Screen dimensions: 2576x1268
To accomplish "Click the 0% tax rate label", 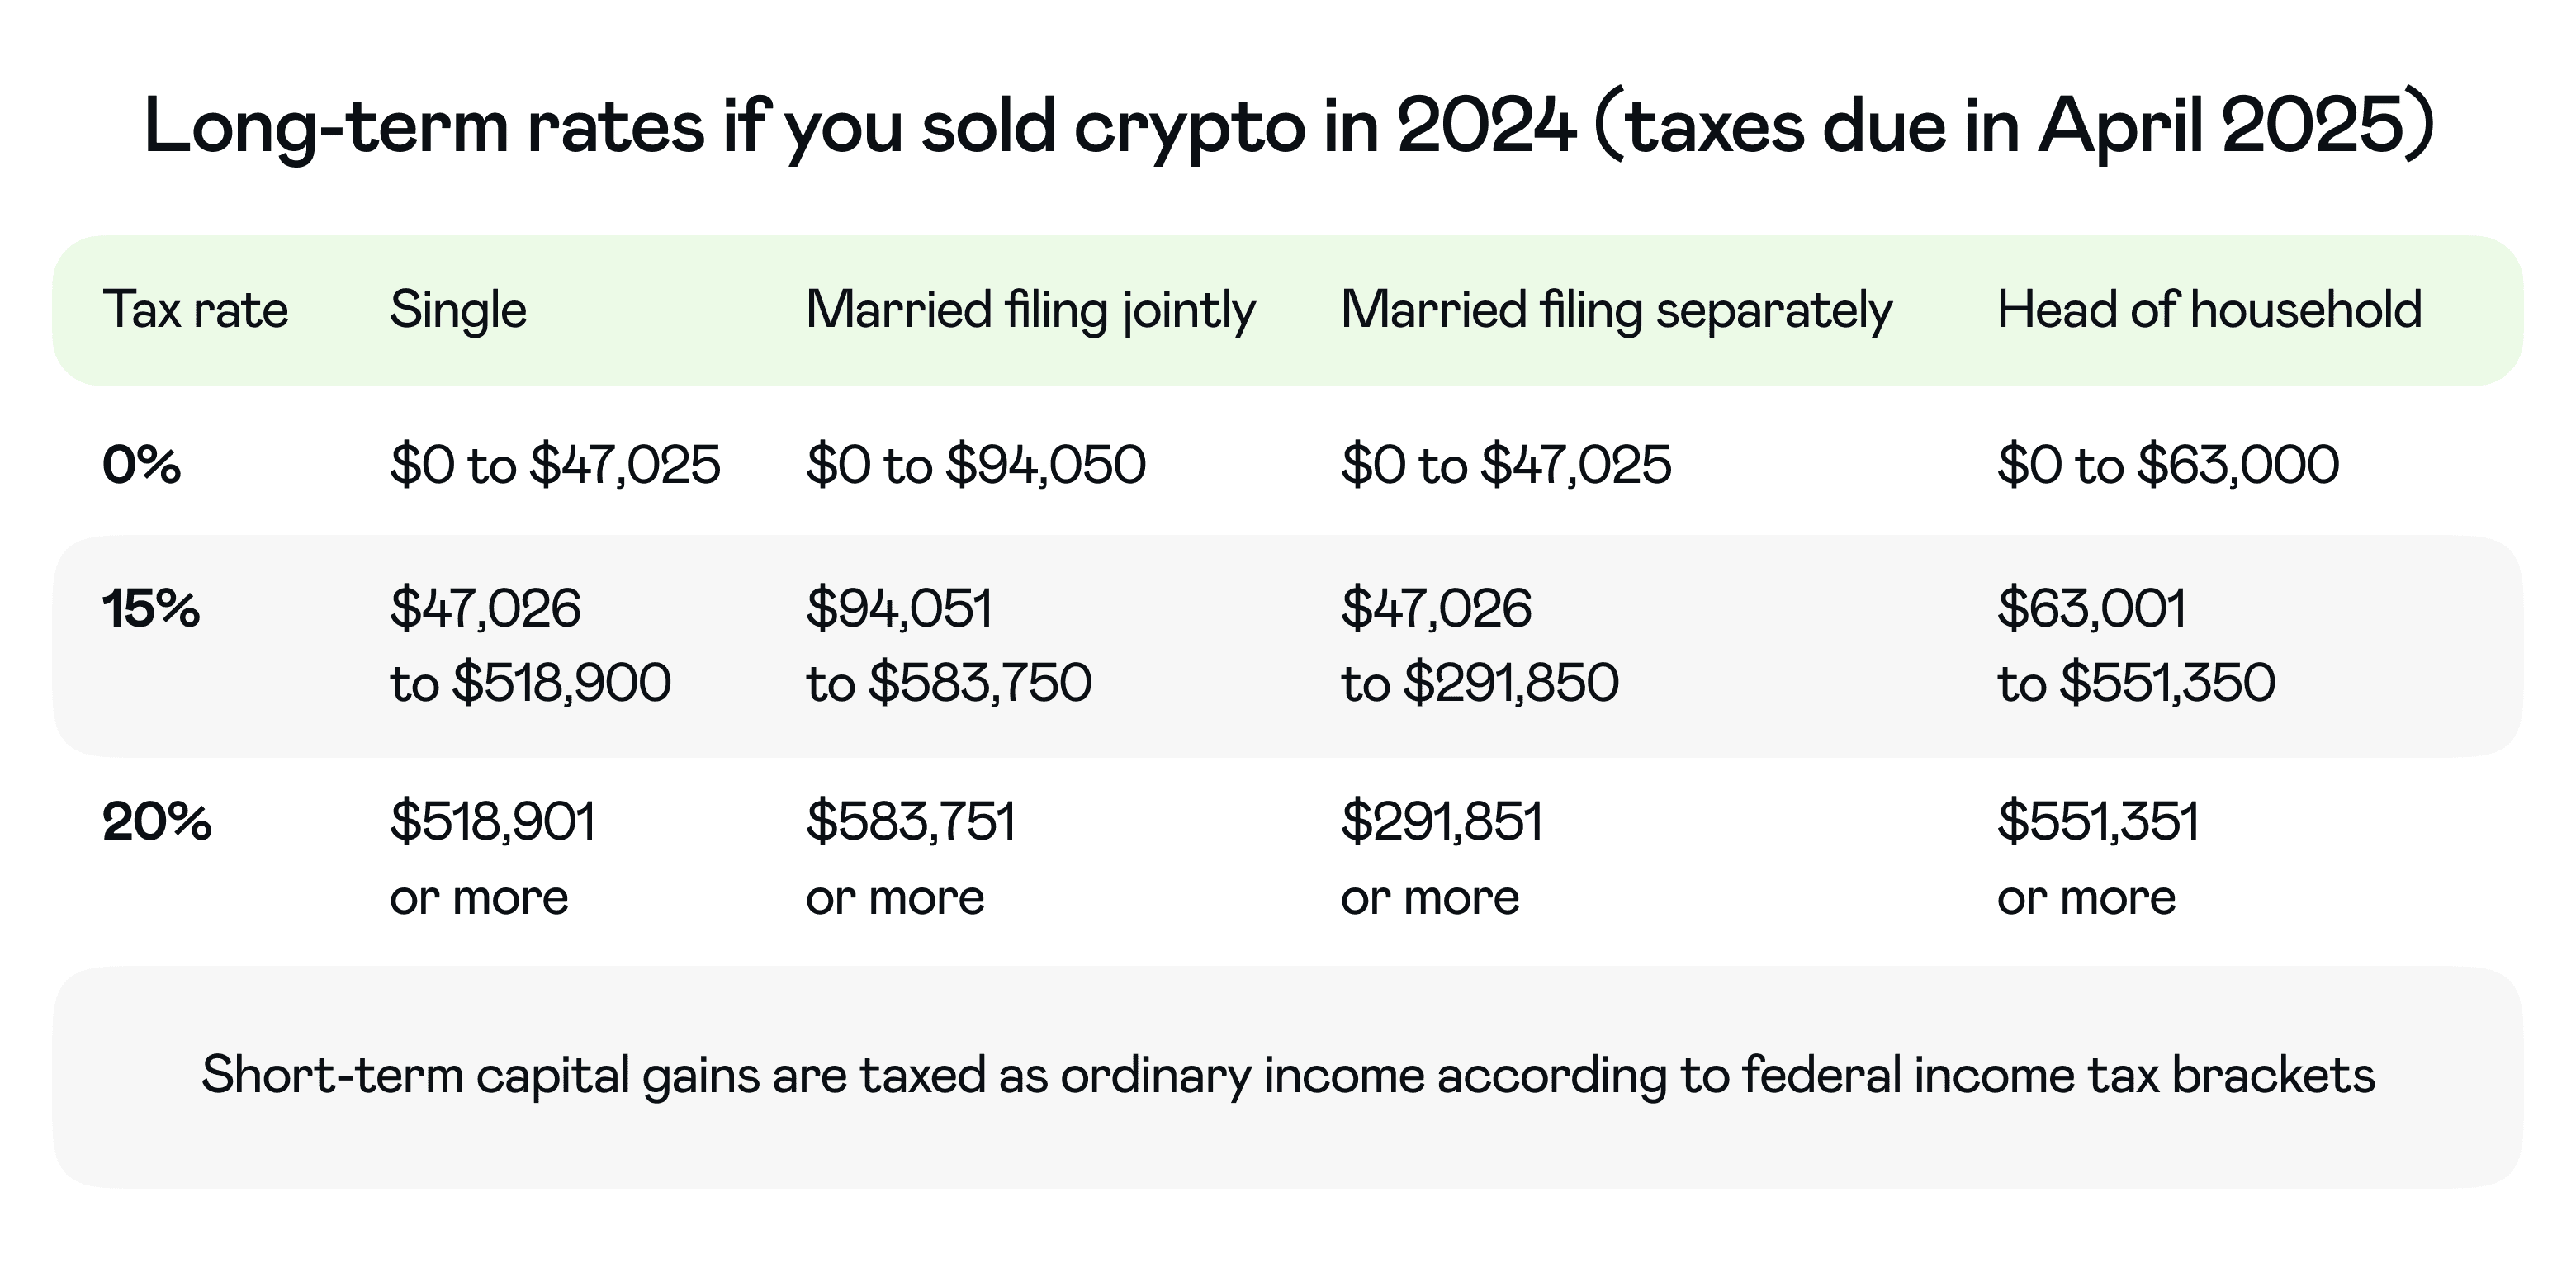I will coord(142,465).
